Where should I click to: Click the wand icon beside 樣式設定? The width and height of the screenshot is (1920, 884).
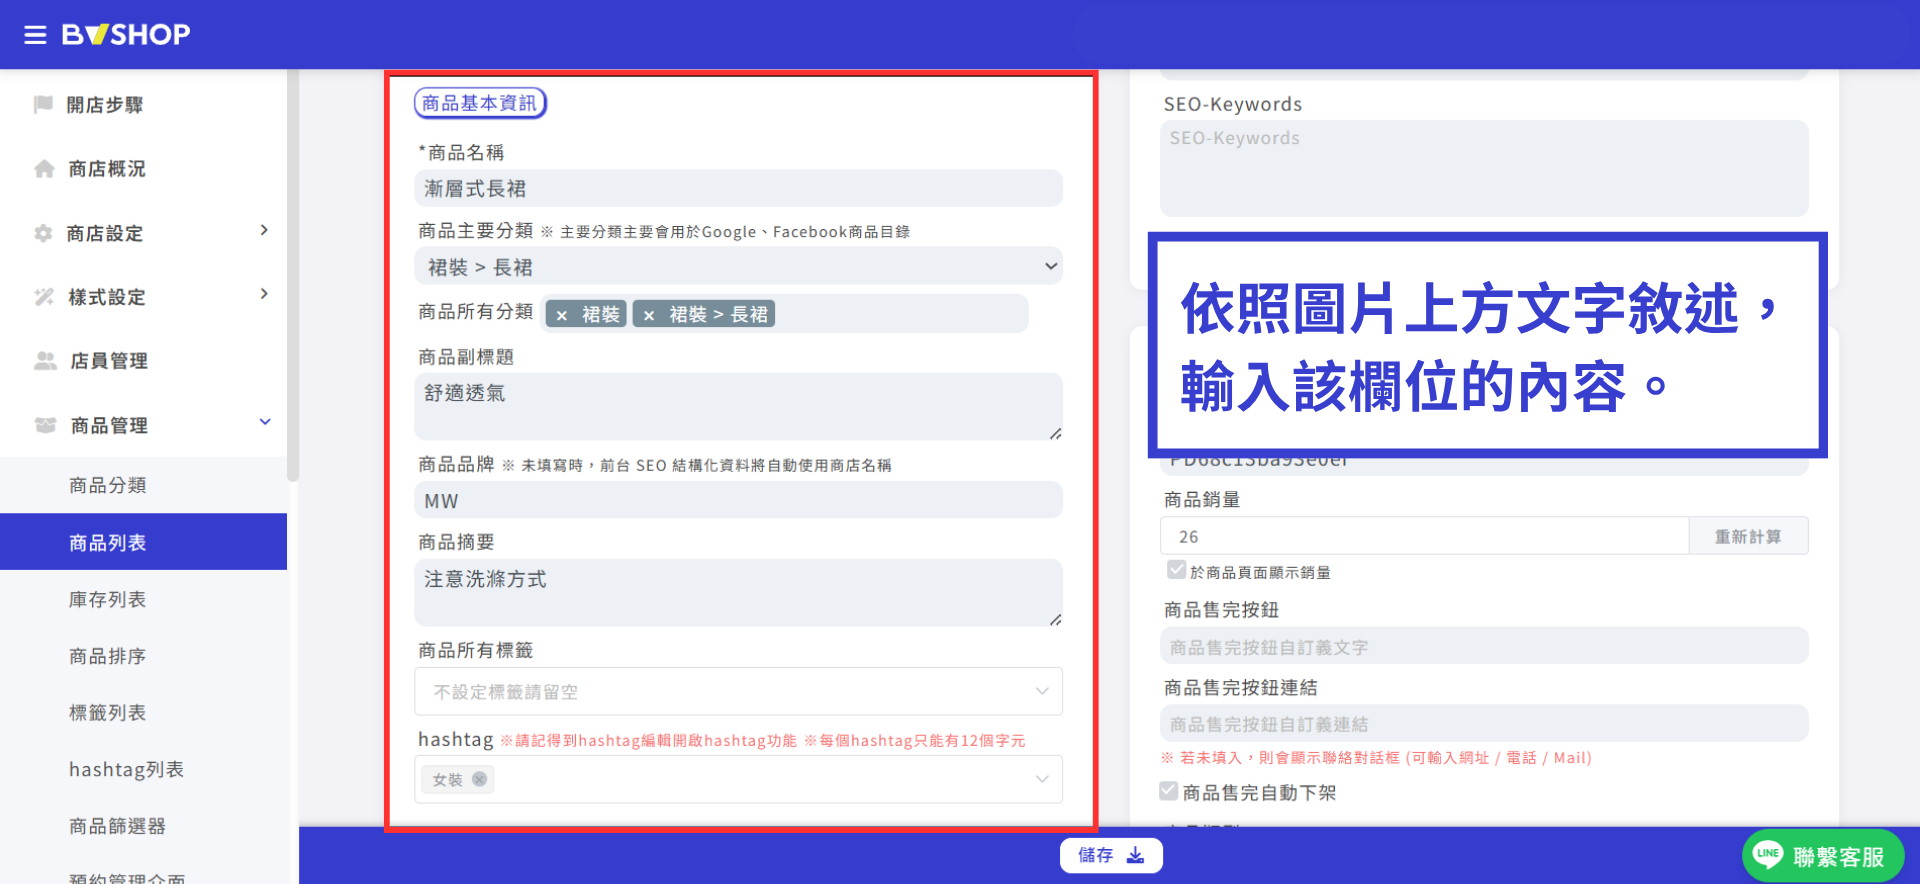(x=44, y=297)
